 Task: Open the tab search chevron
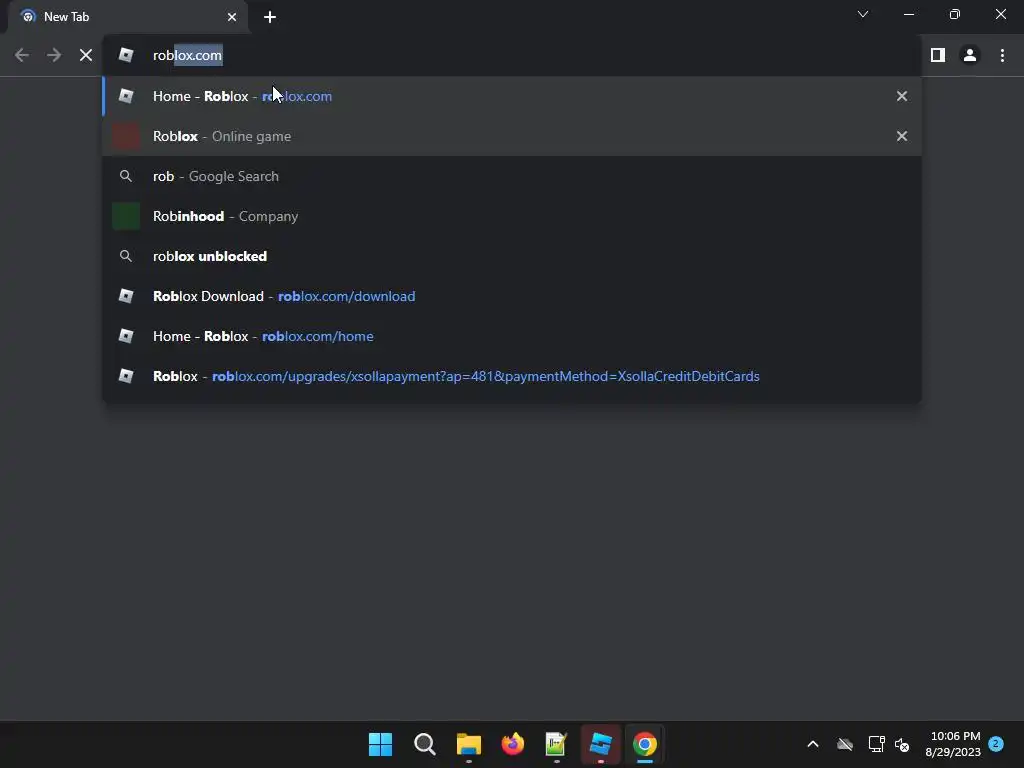tap(863, 14)
